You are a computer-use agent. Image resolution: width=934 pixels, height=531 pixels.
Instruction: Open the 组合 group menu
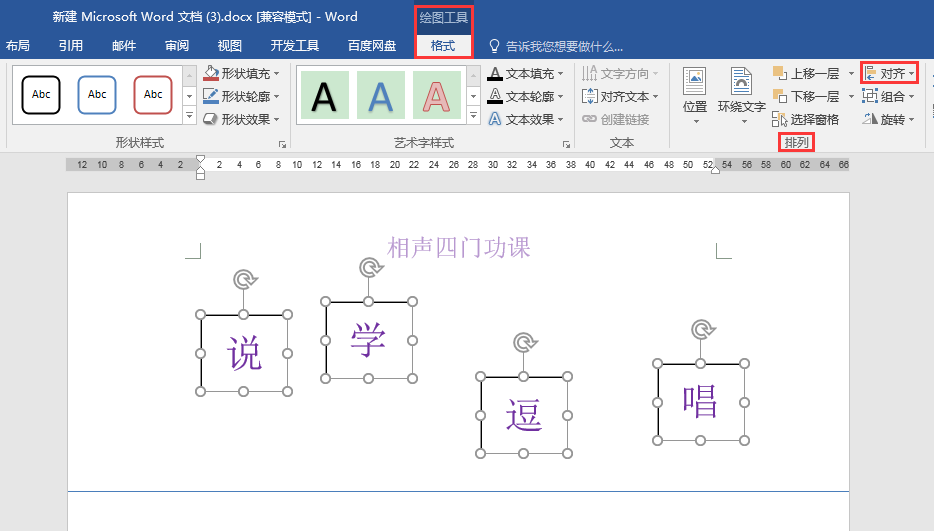(888, 96)
